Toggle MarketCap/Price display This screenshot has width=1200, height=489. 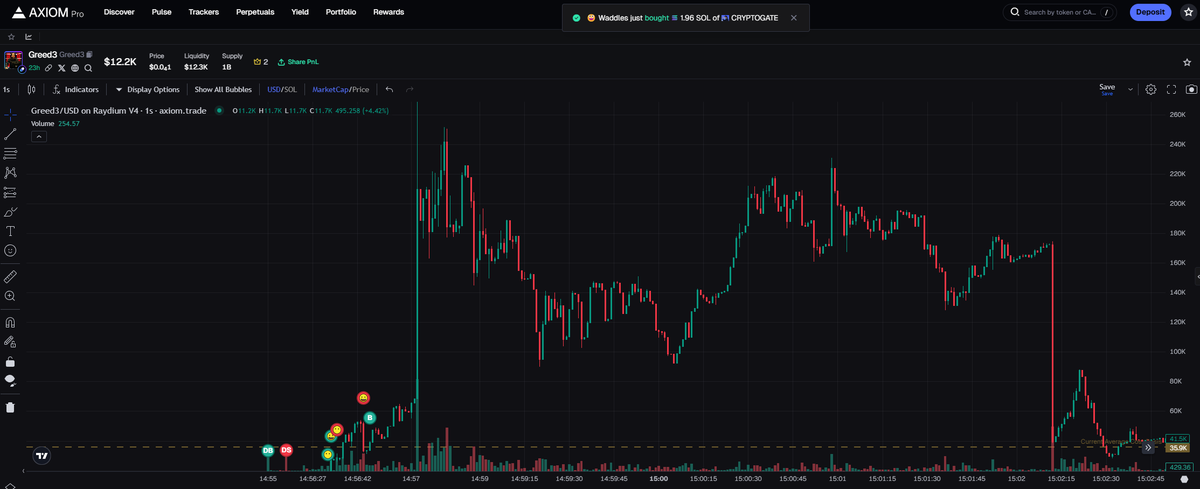tap(340, 89)
